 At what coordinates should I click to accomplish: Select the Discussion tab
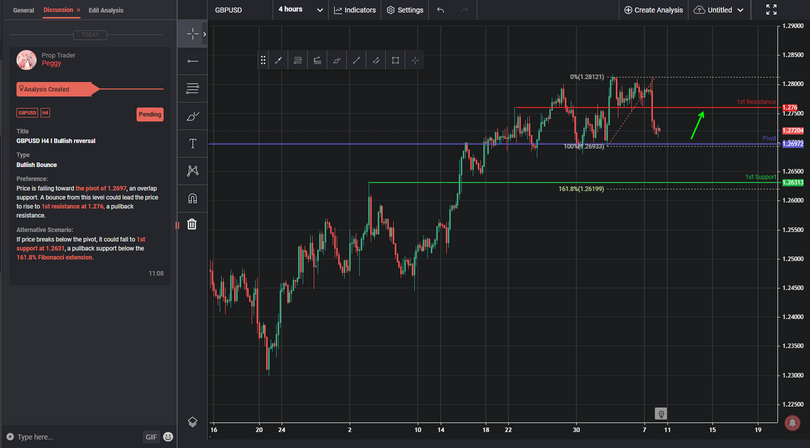(58, 10)
